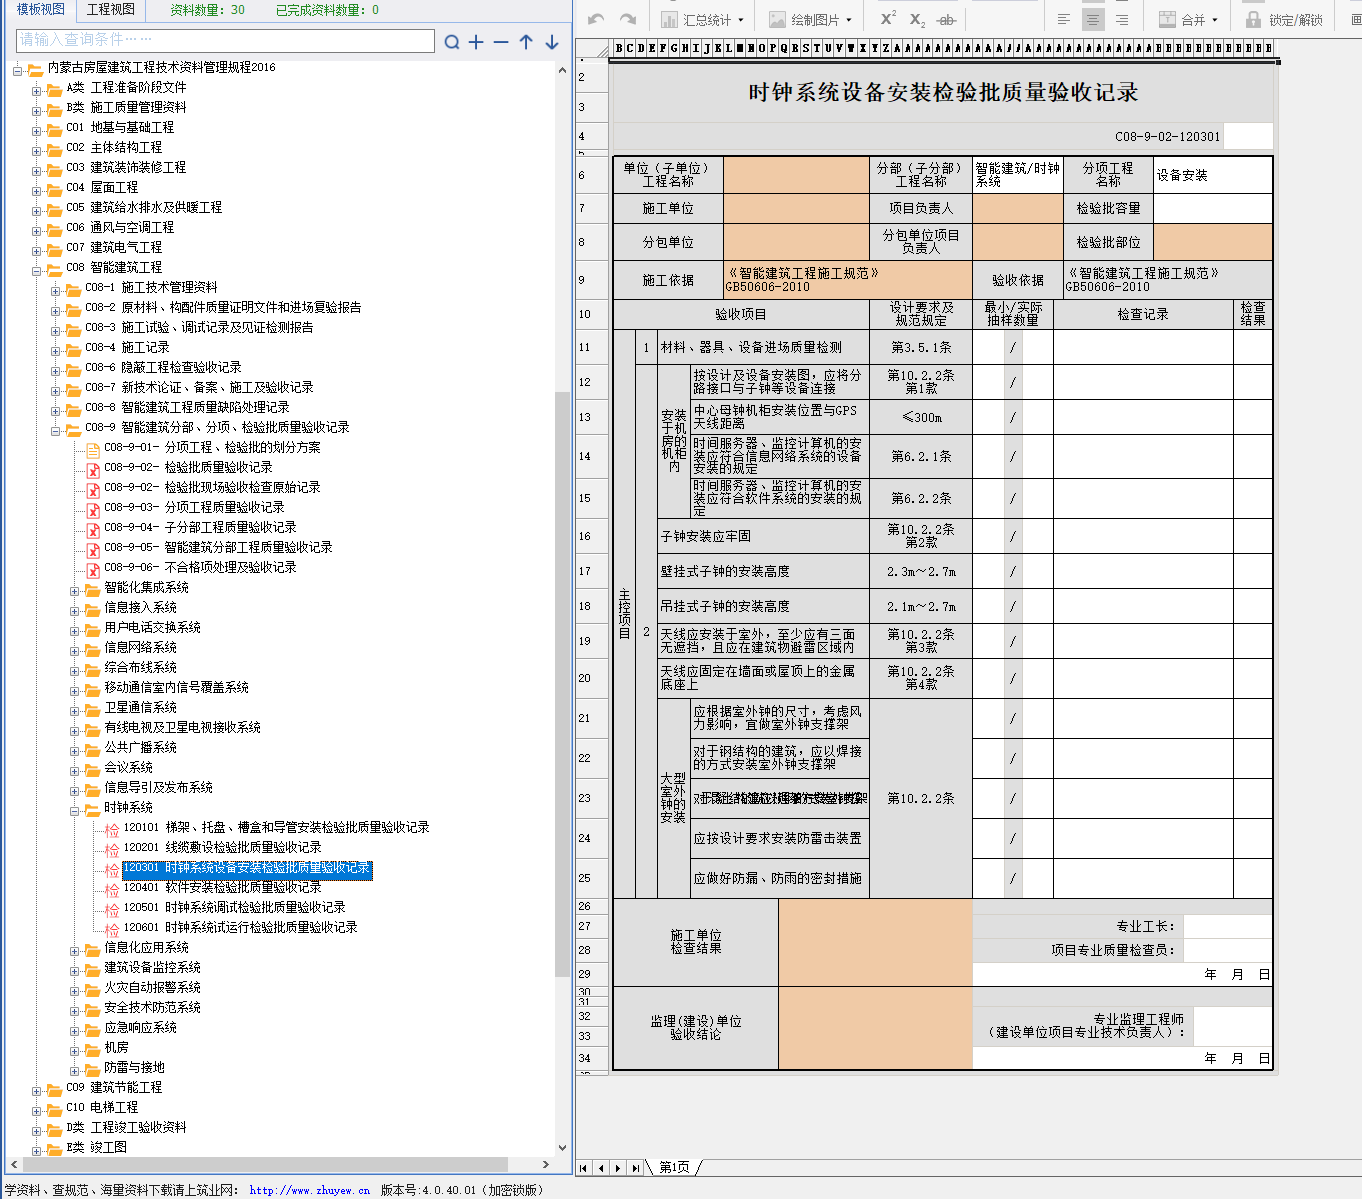The width and height of the screenshot is (1362, 1199).
Task: Click the 第3.5.1条 cell
Action: (x=920, y=347)
